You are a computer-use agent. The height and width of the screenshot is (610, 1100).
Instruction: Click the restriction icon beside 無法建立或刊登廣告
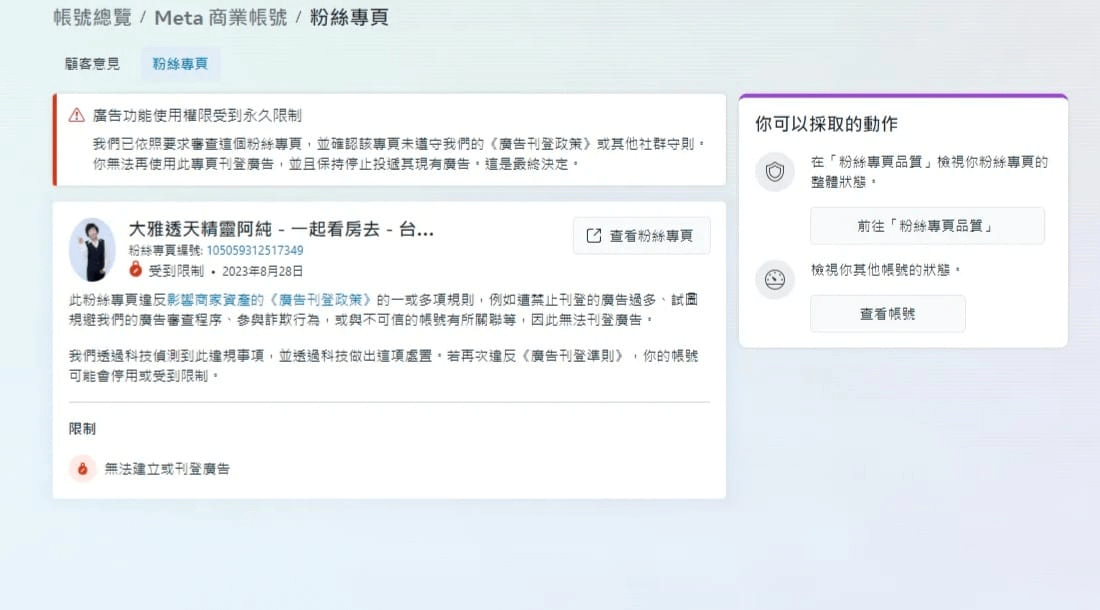pos(83,468)
